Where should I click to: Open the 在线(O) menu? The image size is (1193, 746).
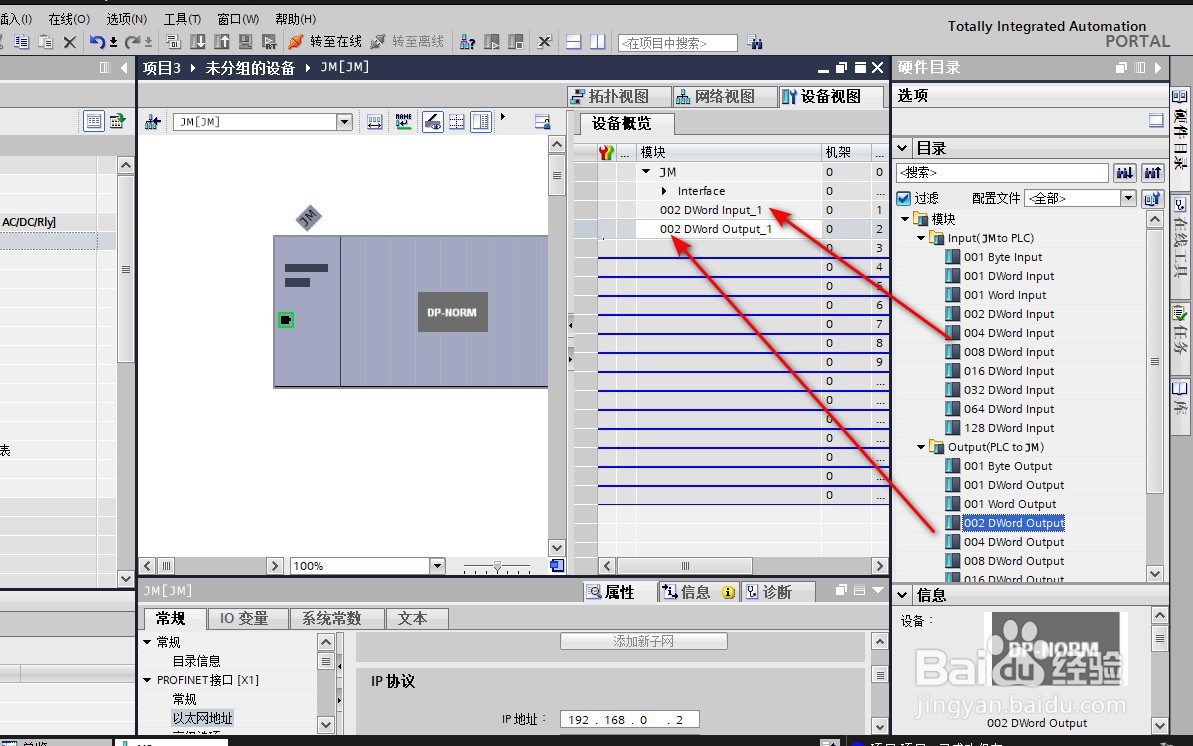pyautogui.click(x=68, y=19)
